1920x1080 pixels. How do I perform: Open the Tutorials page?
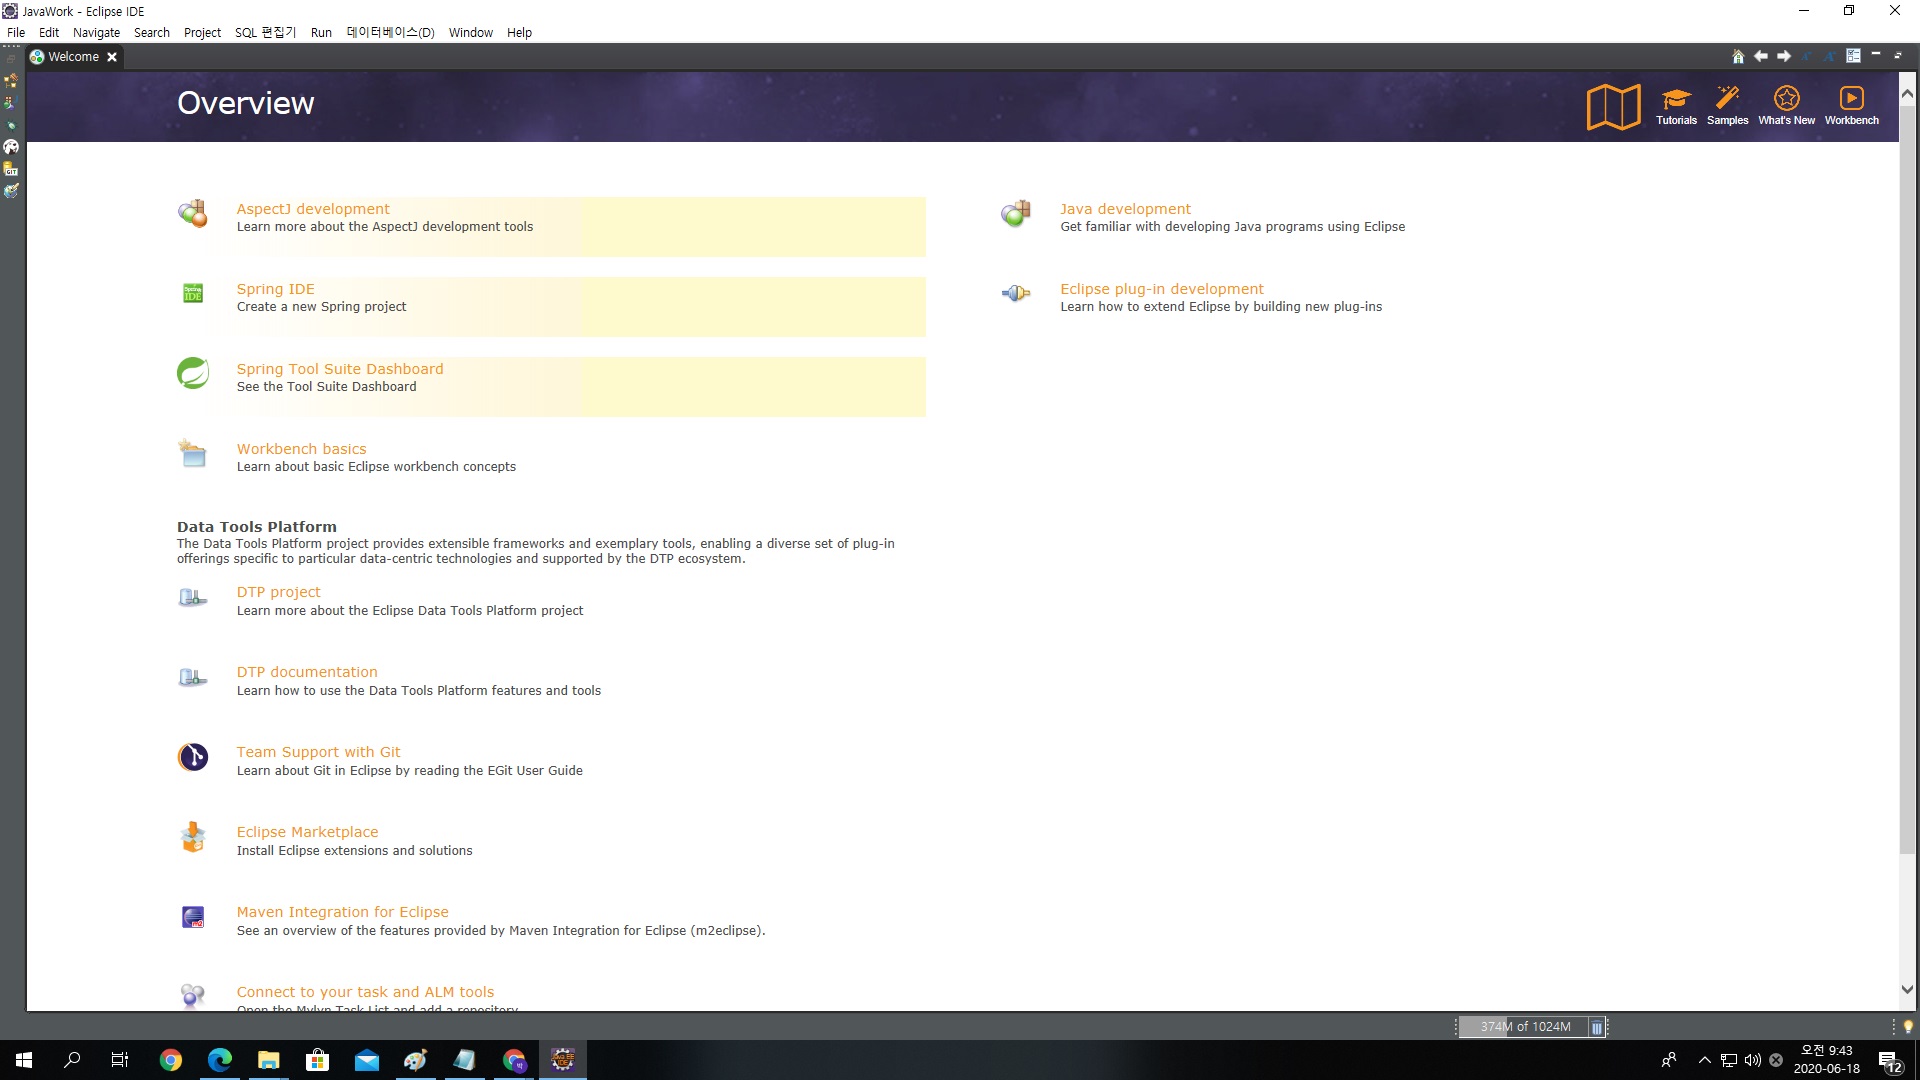point(1676,105)
